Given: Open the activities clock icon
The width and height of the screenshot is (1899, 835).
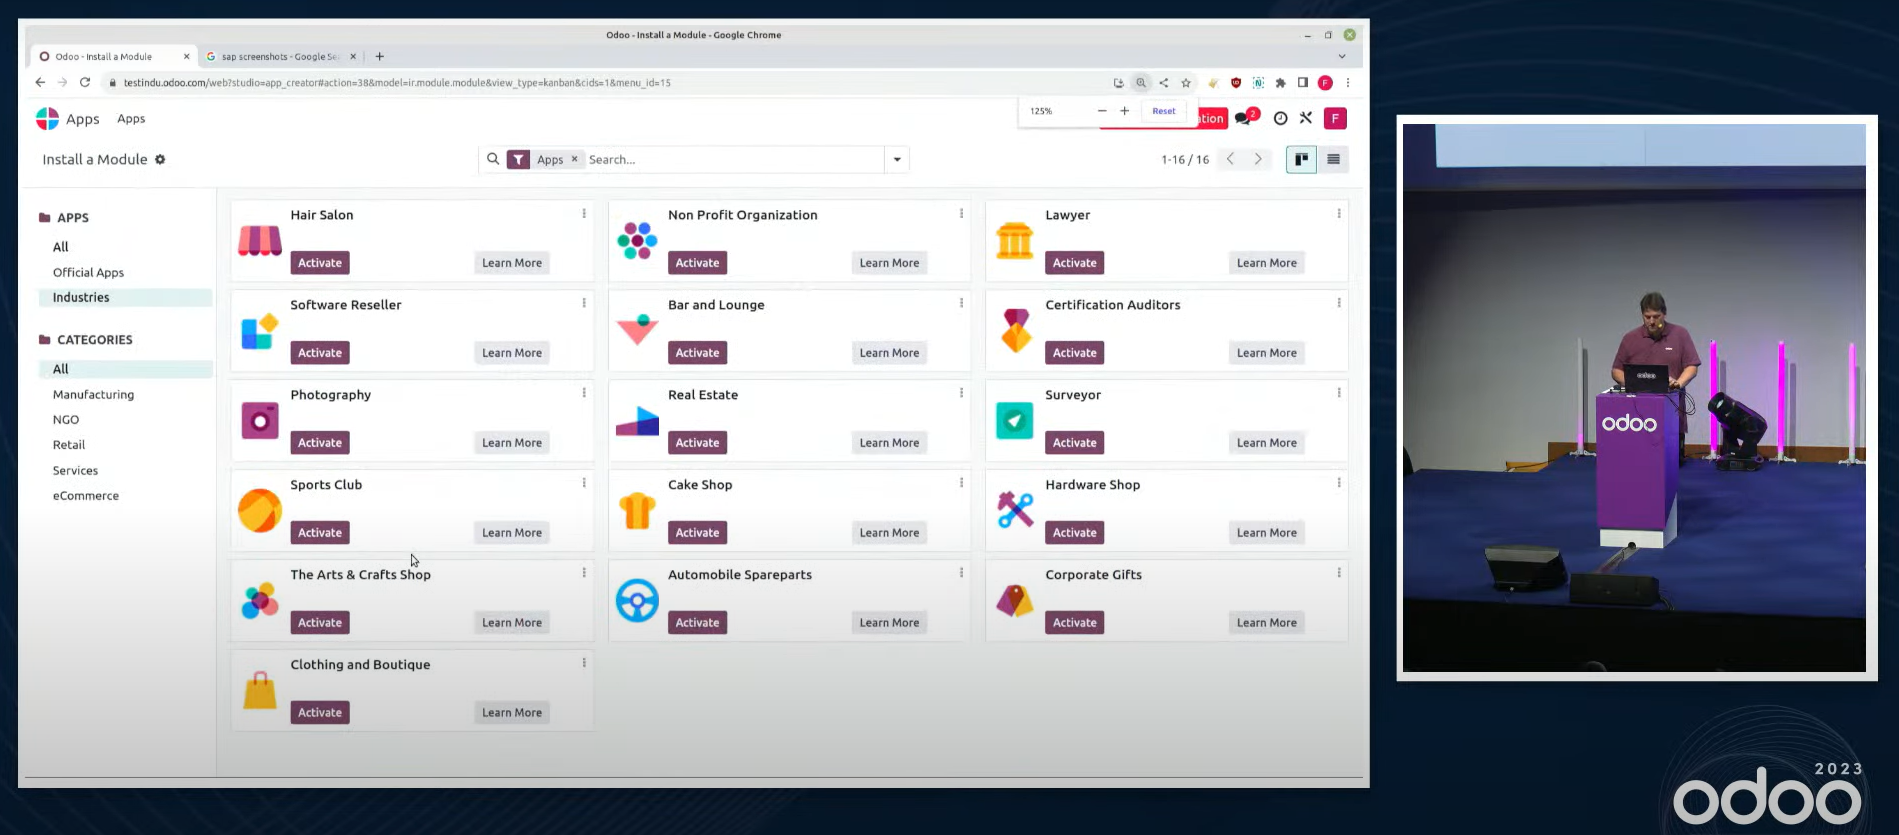Looking at the screenshot, I should click(1280, 118).
